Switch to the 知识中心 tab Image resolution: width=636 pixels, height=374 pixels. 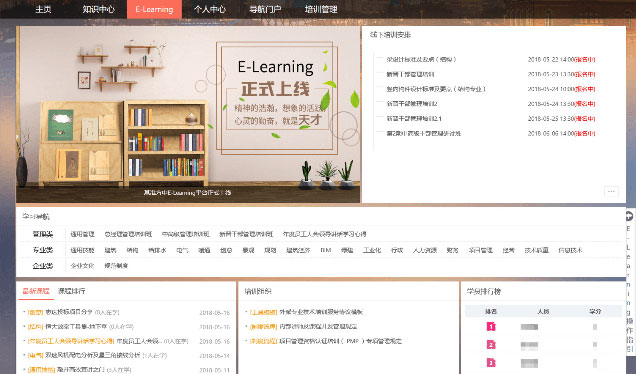(99, 9)
